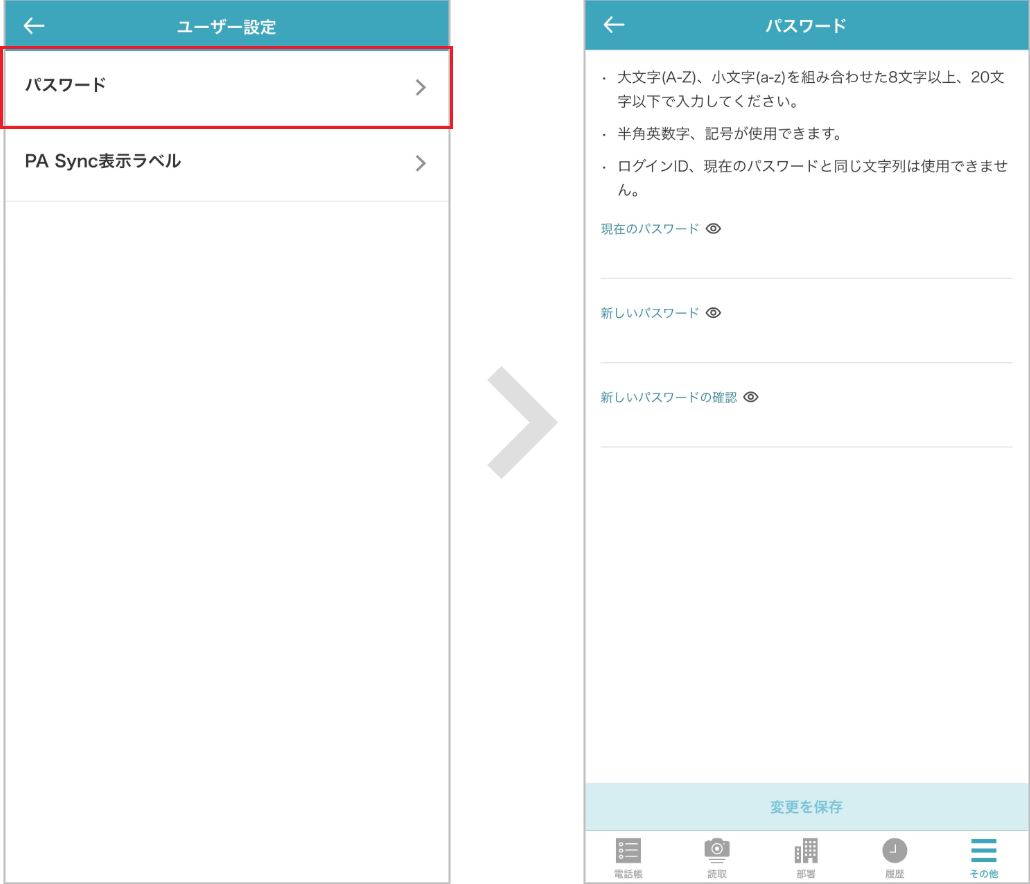Select the その他 menu icon
The width and height of the screenshot is (1030, 884).
(983, 850)
